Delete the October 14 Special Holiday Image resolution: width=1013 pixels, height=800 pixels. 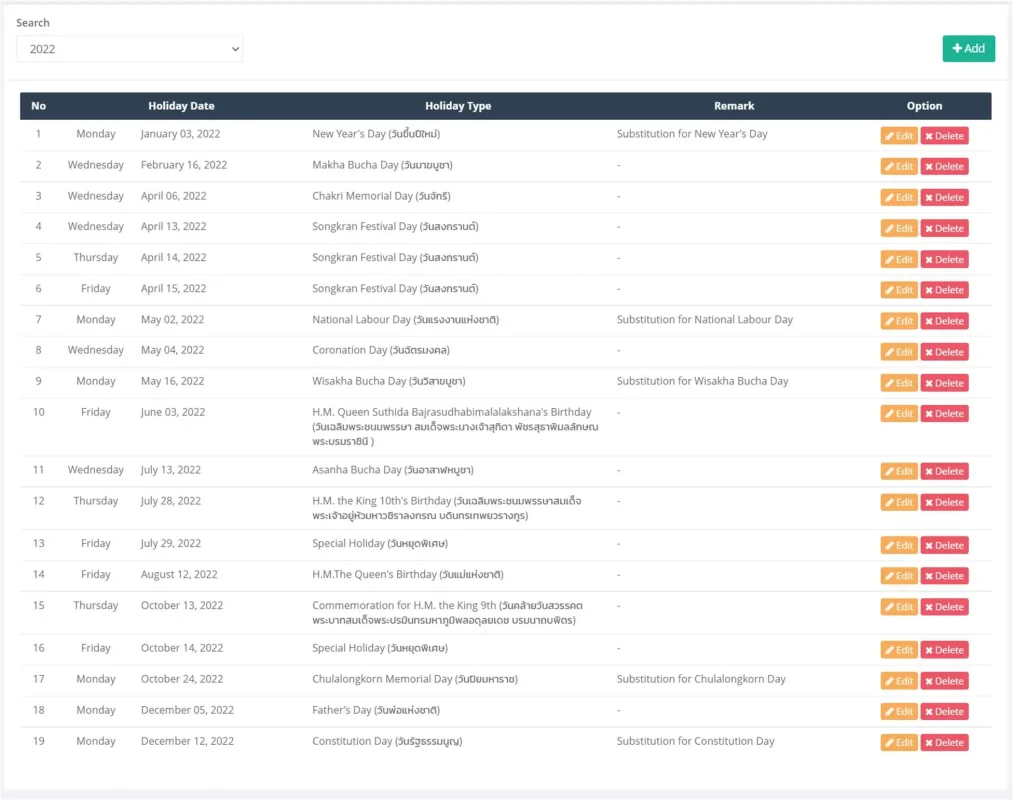944,650
